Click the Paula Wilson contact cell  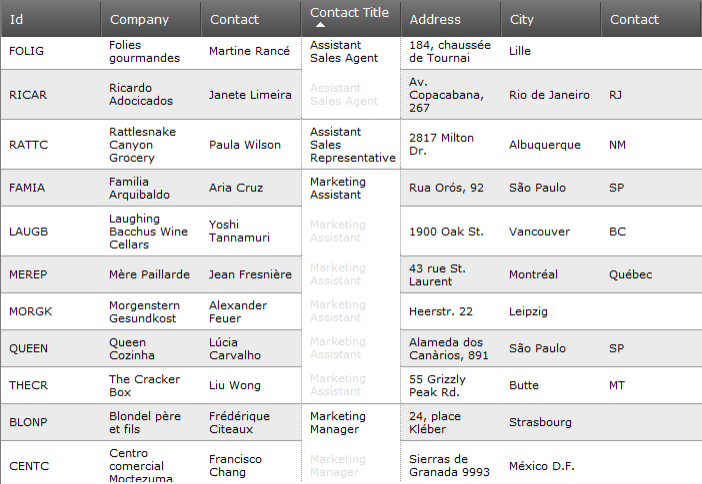tap(245, 145)
